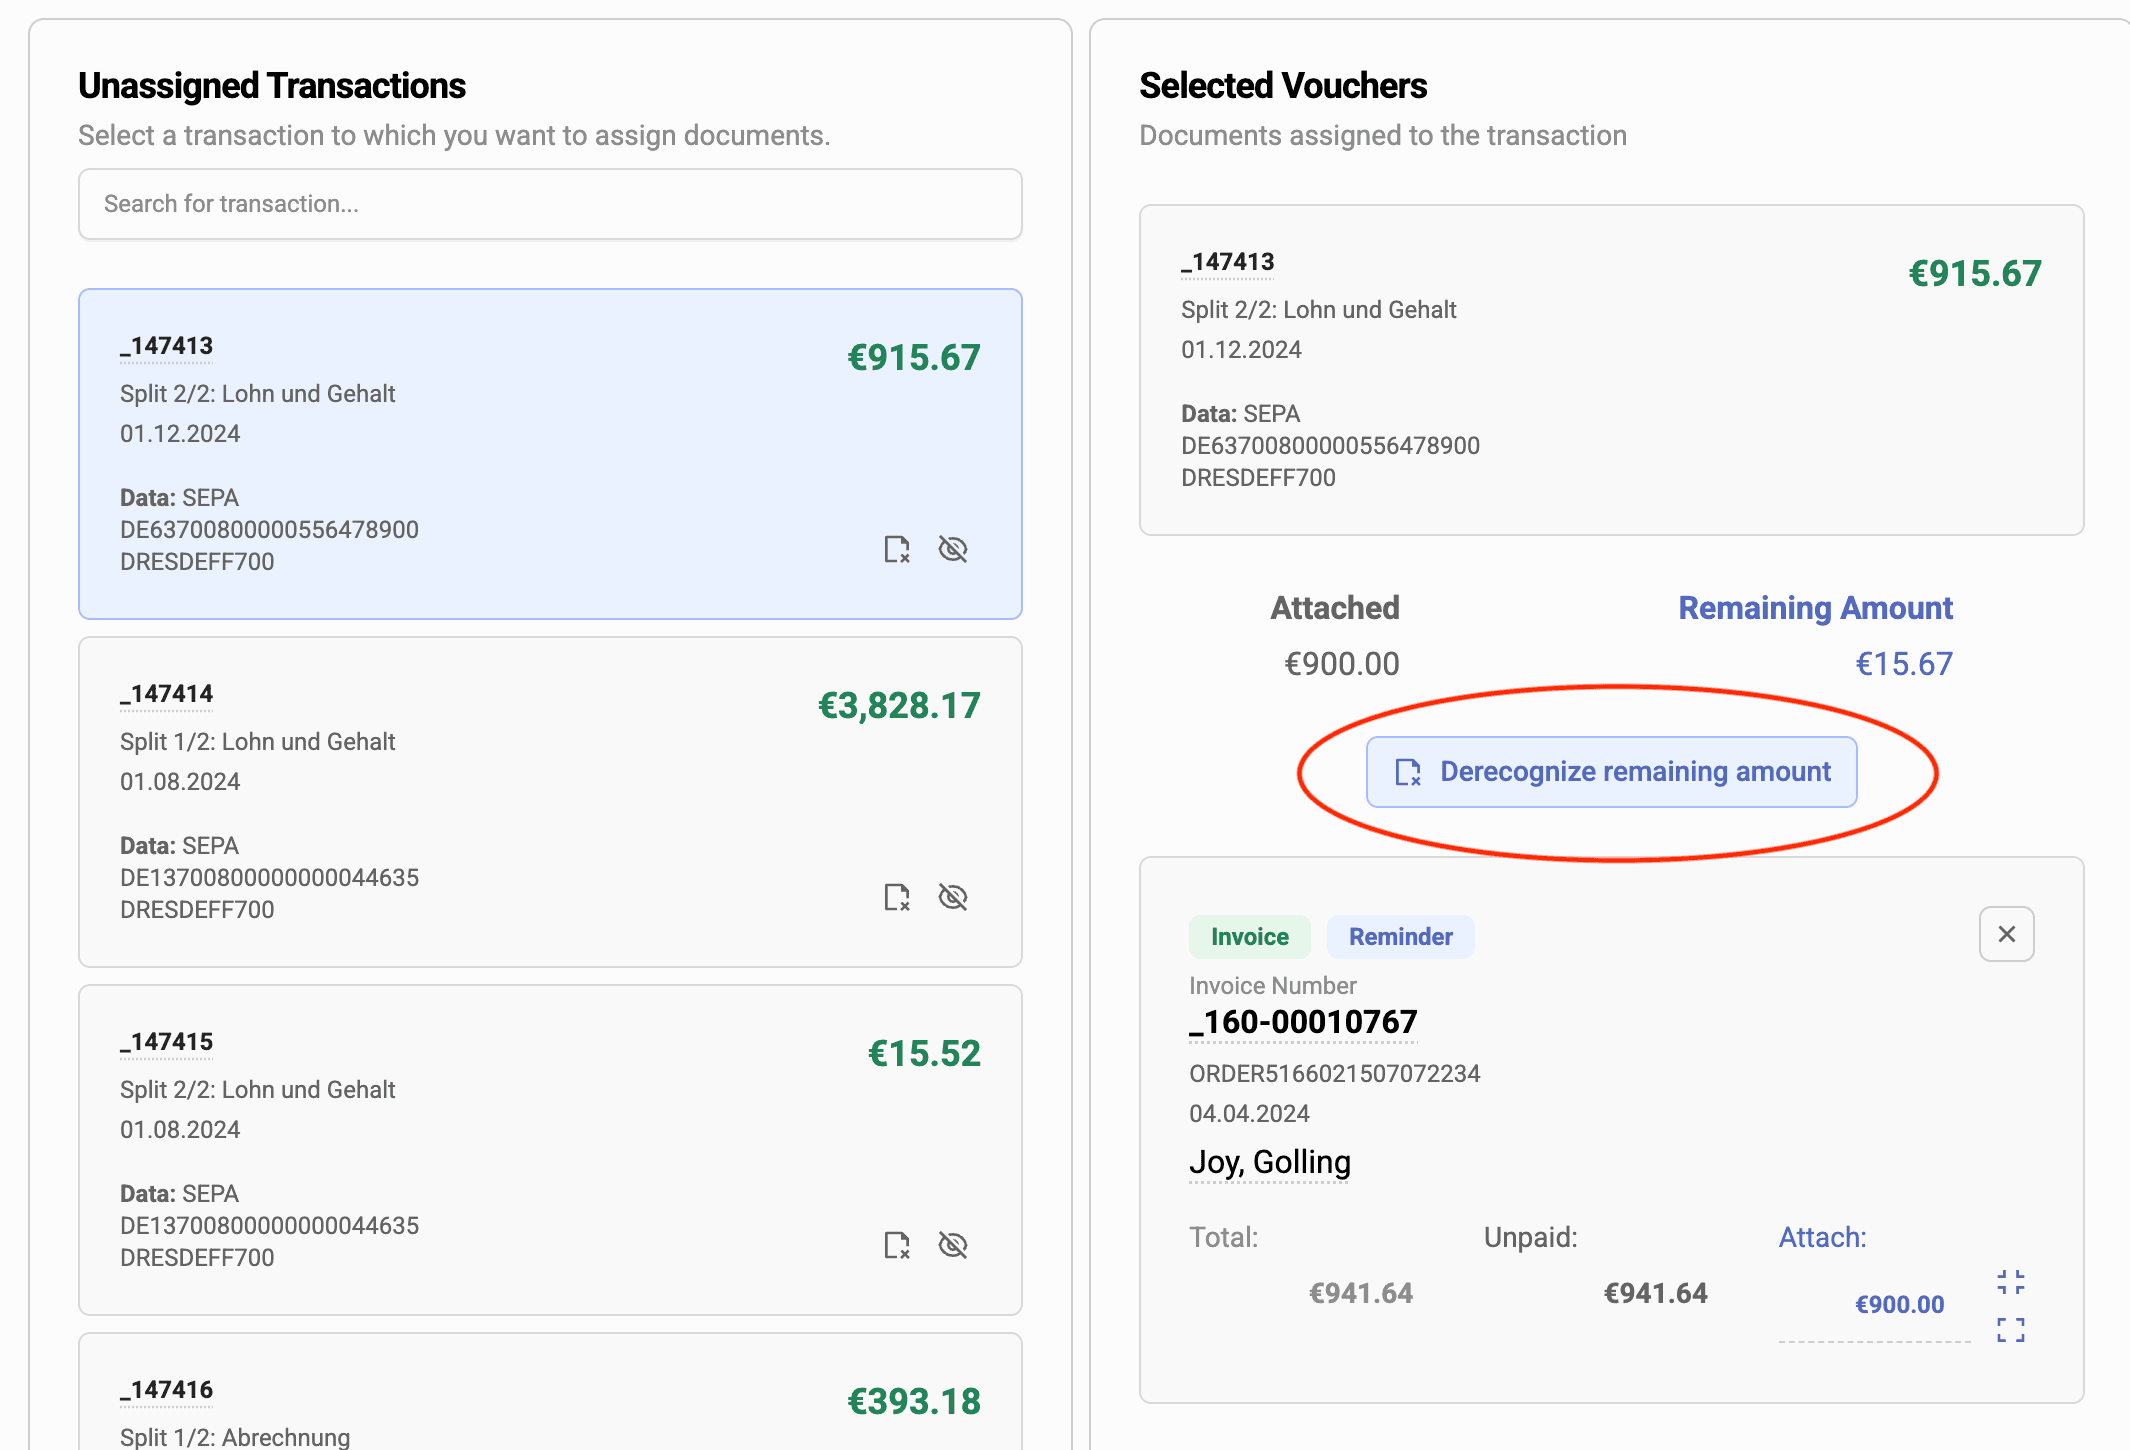Click the maximize attach amount icon
2130x1450 pixels.
click(2010, 1329)
